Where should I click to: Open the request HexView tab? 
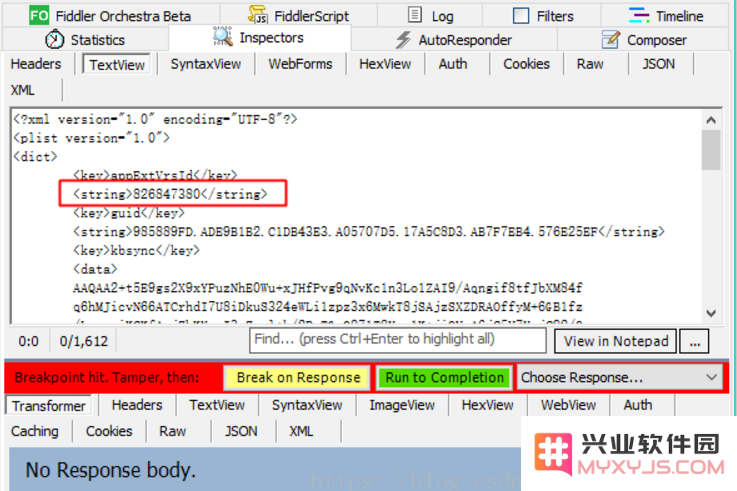pyautogui.click(x=385, y=64)
